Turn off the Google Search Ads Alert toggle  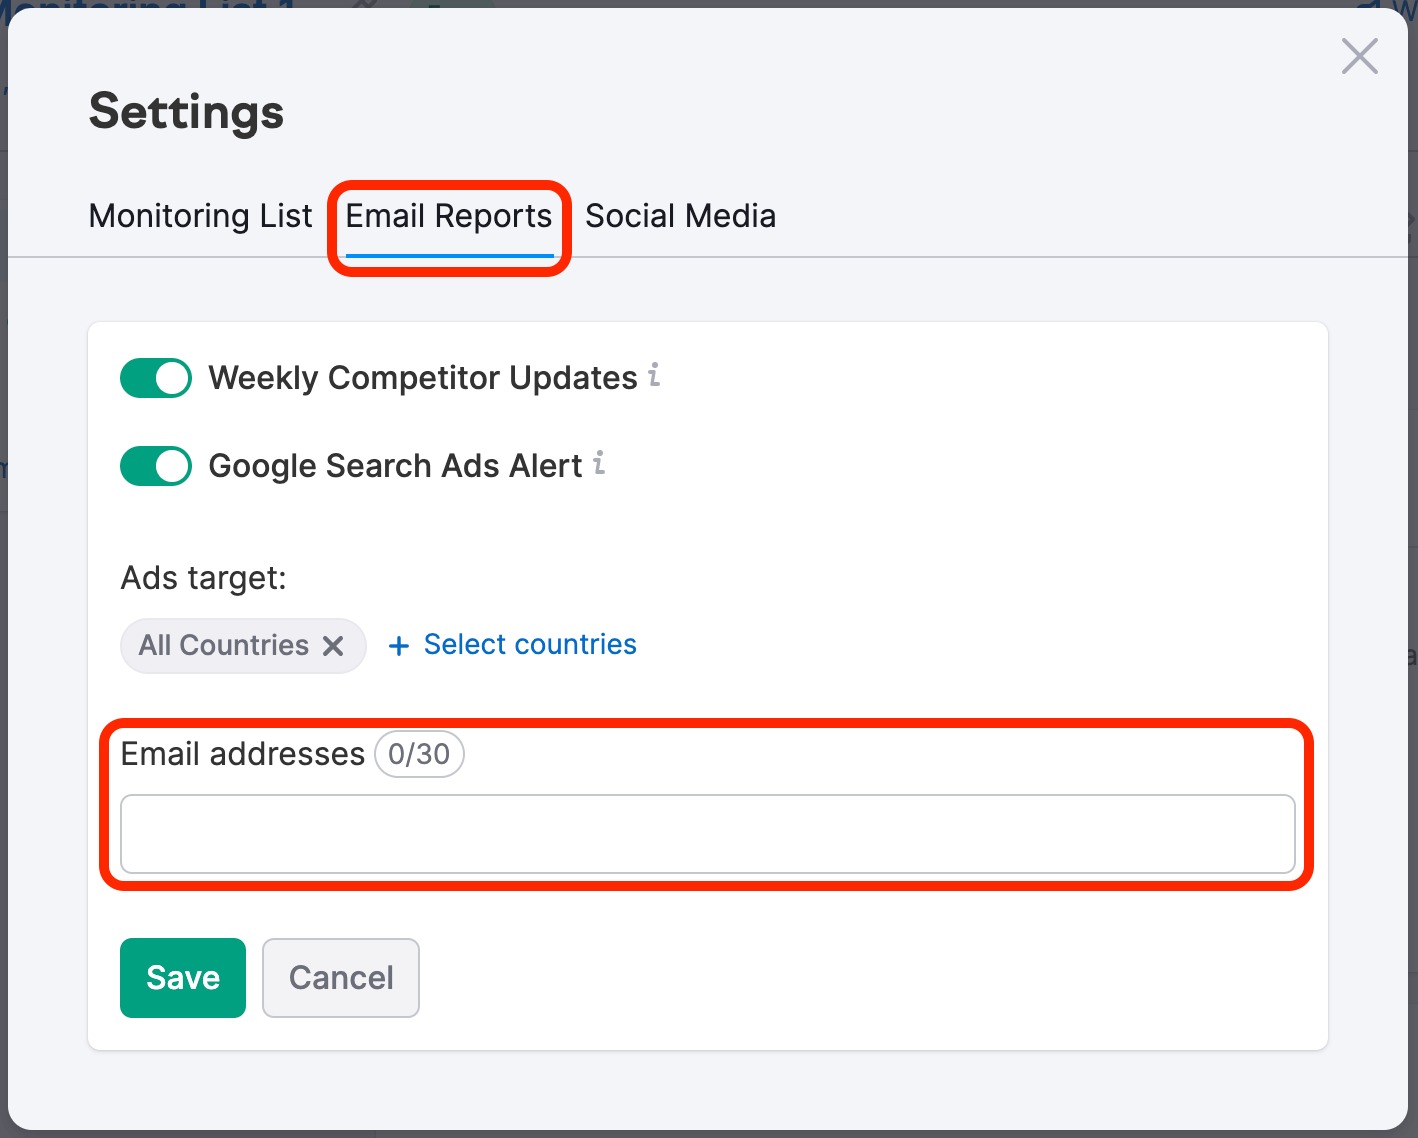(156, 467)
